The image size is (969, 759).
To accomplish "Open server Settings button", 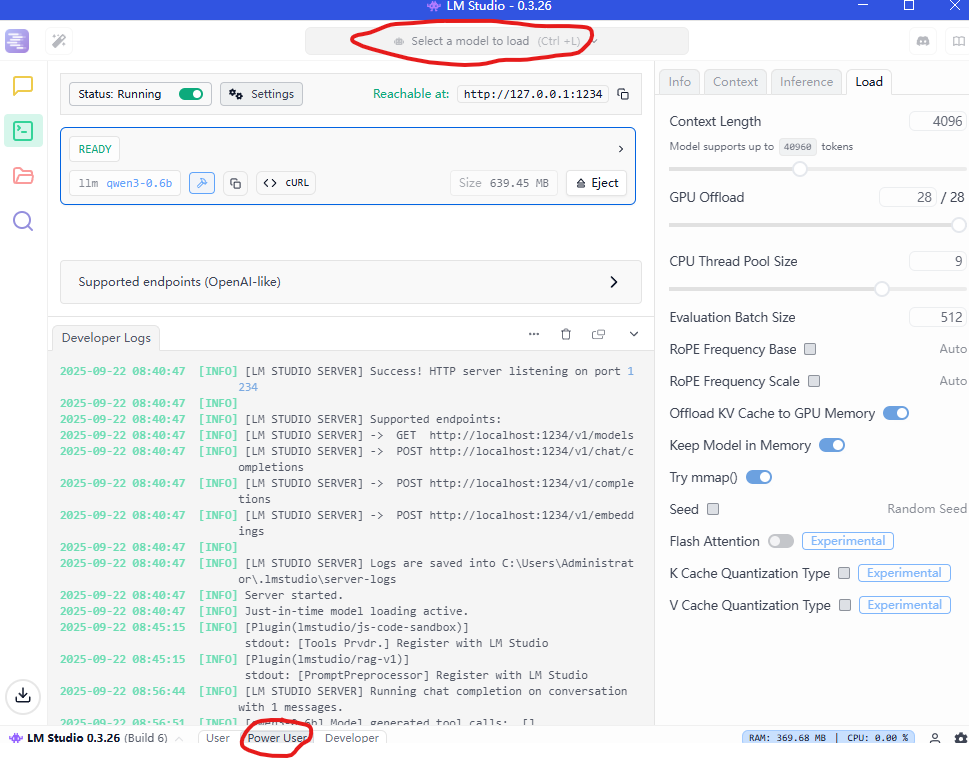I will pos(261,94).
